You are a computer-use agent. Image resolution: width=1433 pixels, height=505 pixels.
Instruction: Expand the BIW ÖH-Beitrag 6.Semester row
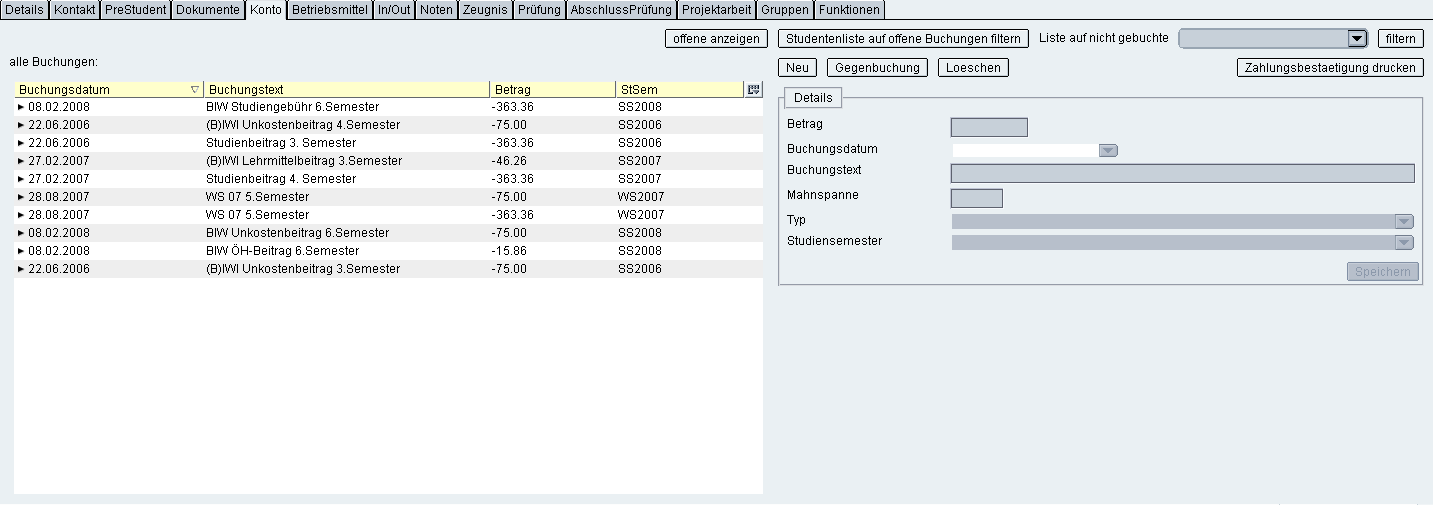(x=21, y=251)
